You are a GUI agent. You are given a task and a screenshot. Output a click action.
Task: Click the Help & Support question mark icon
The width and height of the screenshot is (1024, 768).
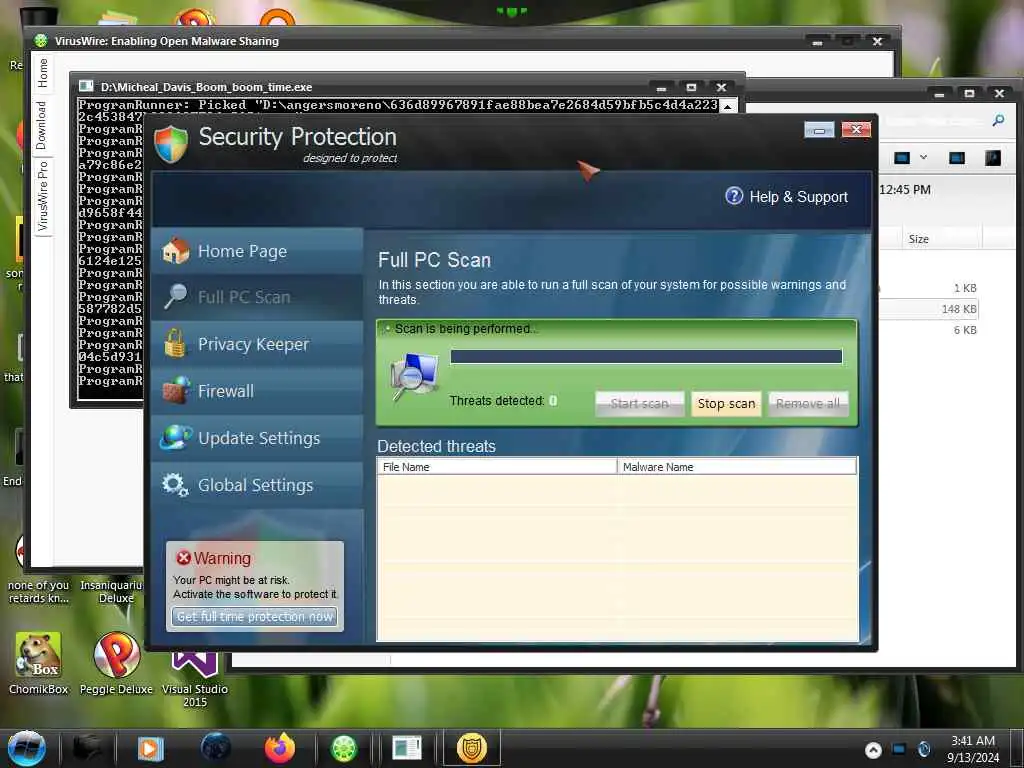click(734, 196)
